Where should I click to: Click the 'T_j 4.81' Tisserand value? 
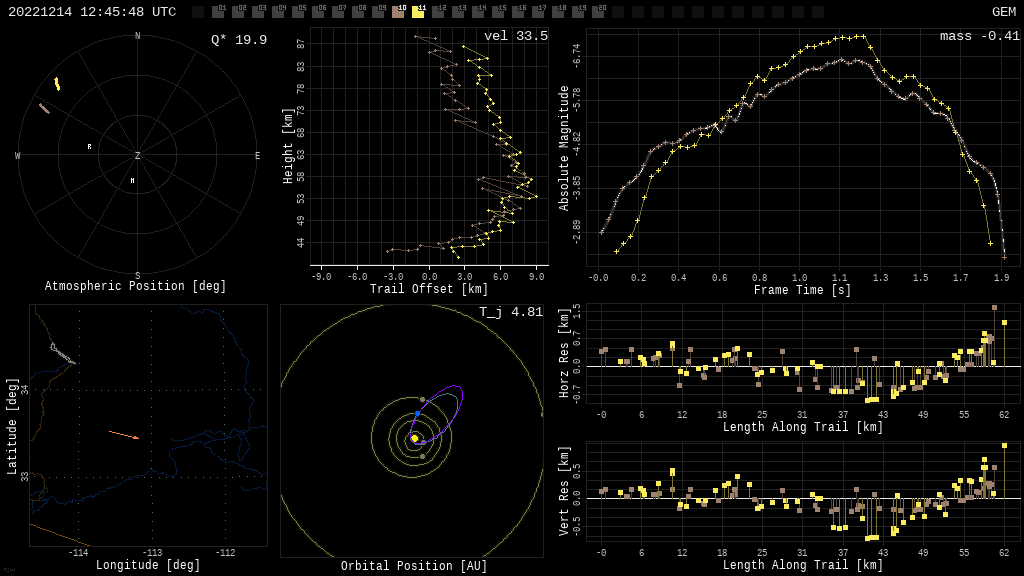coord(511,312)
